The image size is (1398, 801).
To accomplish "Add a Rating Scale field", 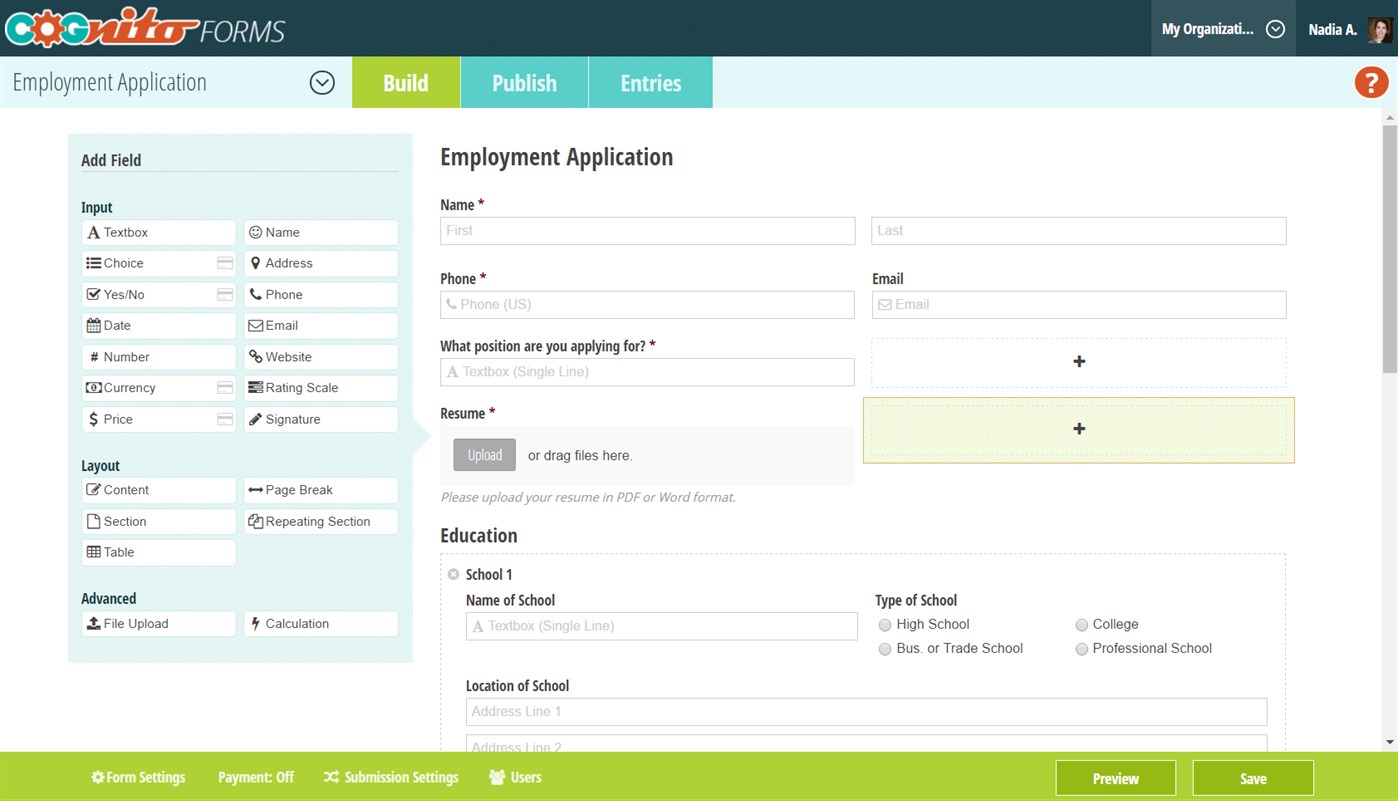I will tap(320, 388).
